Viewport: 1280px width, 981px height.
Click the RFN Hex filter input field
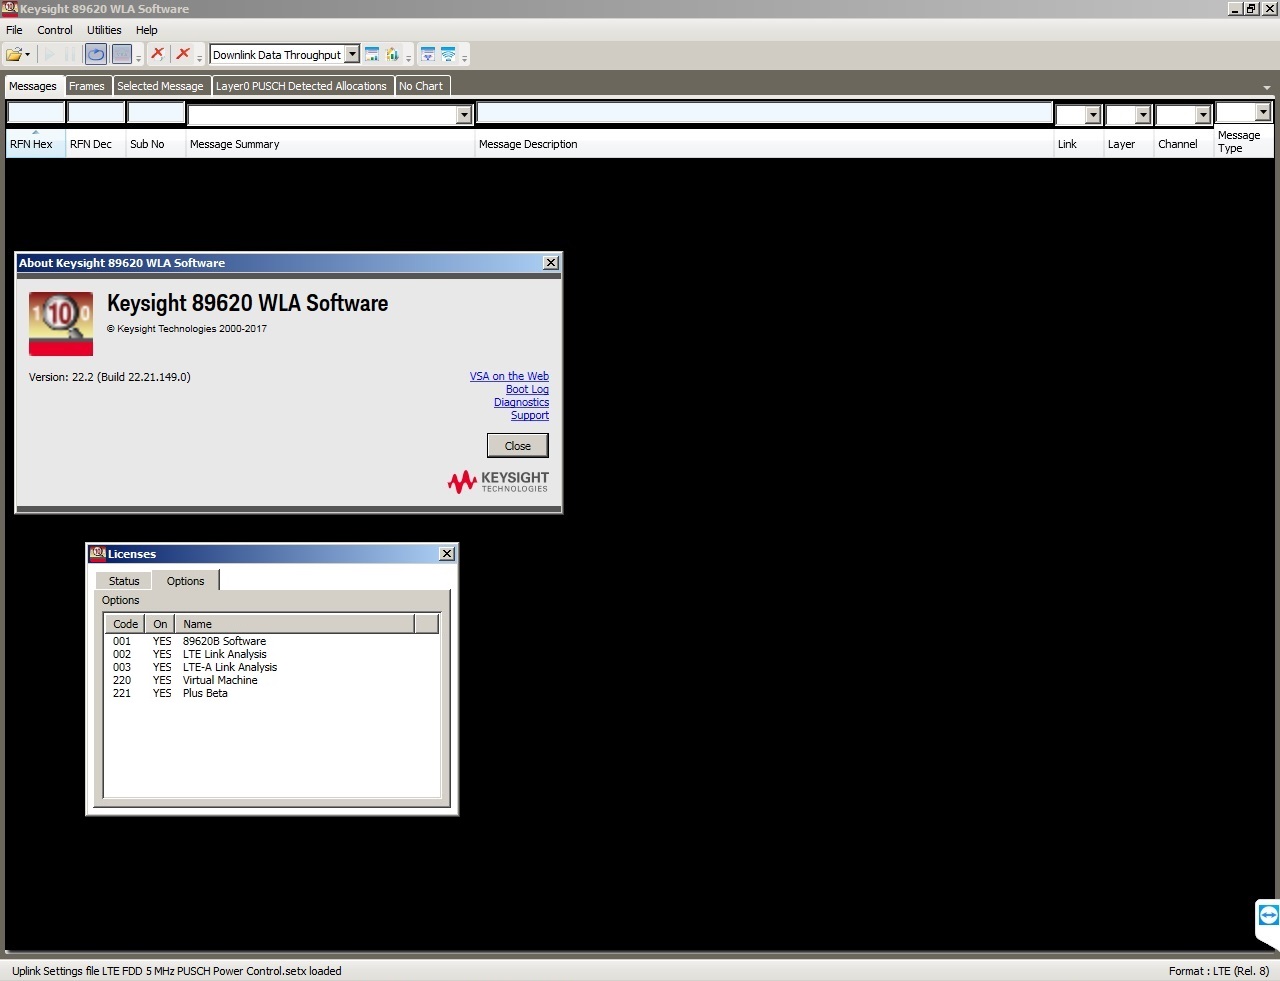pyautogui.click(x=36, y=113)
